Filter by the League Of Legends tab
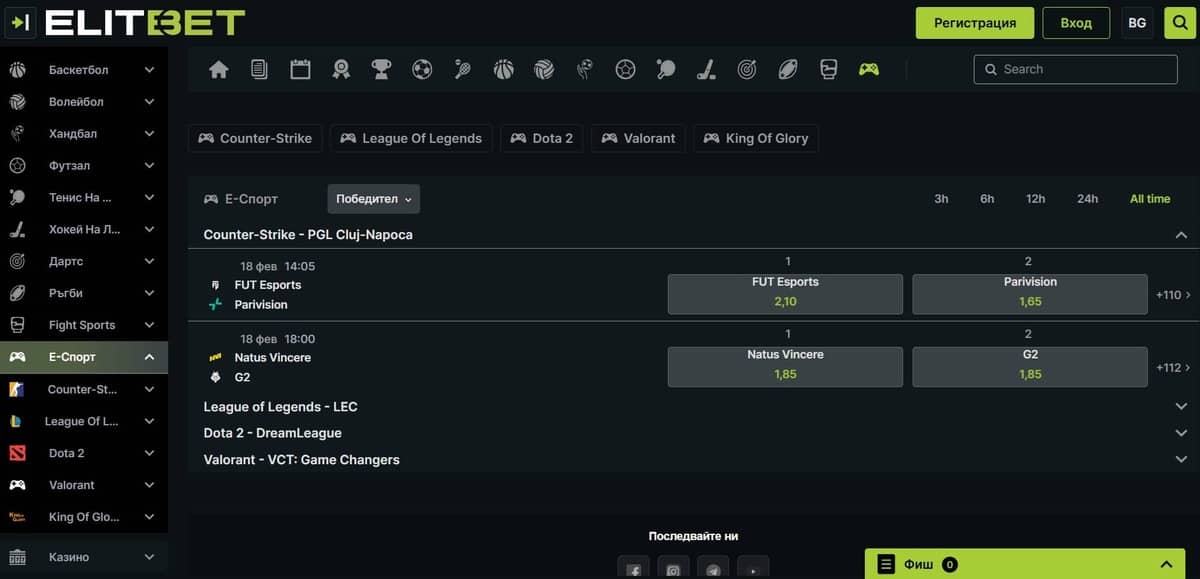1200x579 pixels. tap(411, 138)
